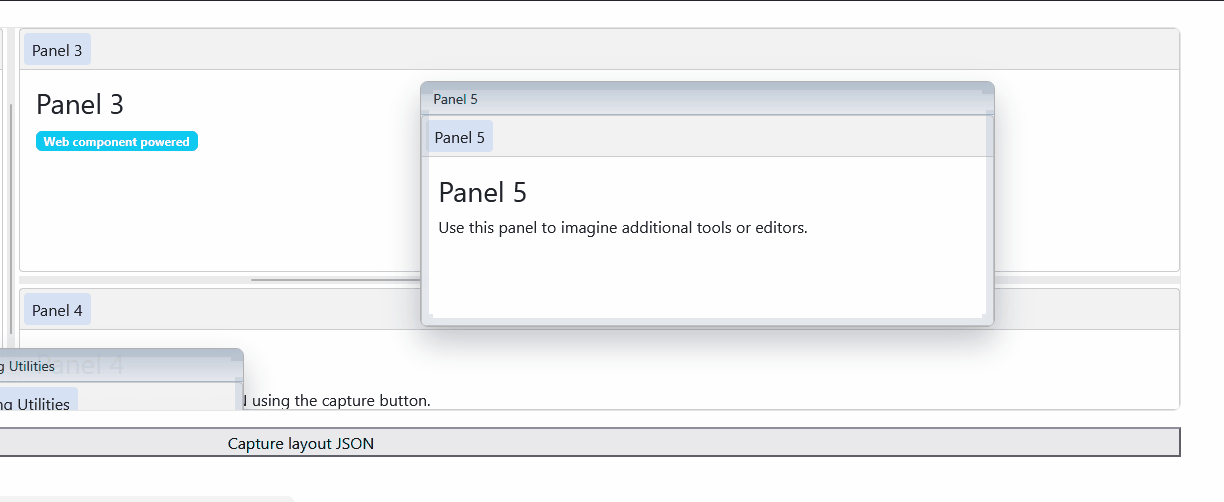Click the floating Utilities window title bar
The height and width of the screenshot is (502, 1224).
tap(120, 366)
